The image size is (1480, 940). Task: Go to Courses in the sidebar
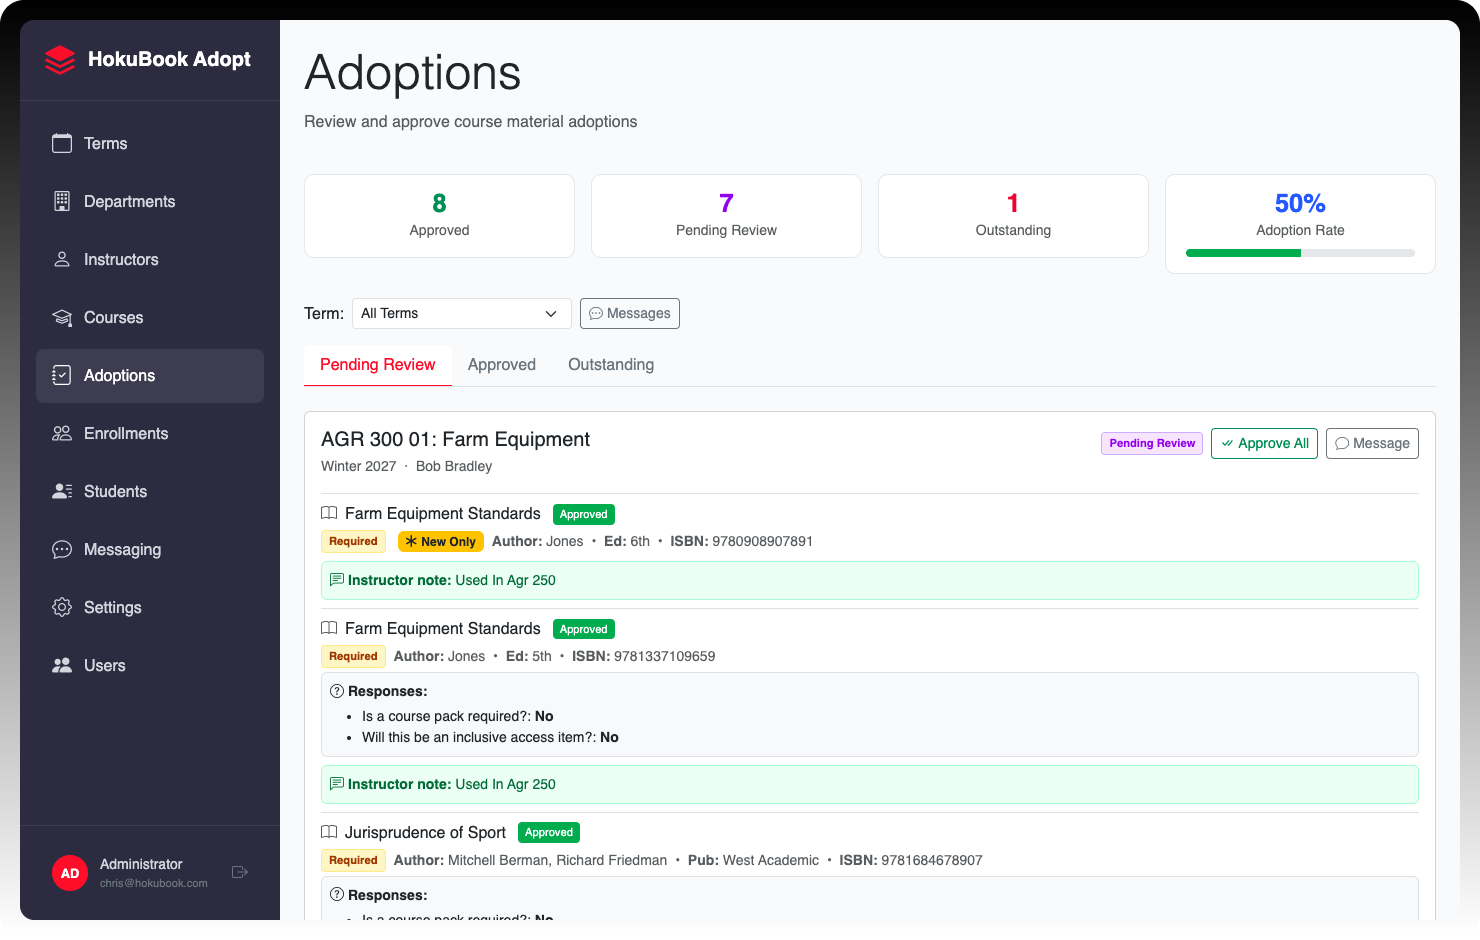click(x=150, y=318)
